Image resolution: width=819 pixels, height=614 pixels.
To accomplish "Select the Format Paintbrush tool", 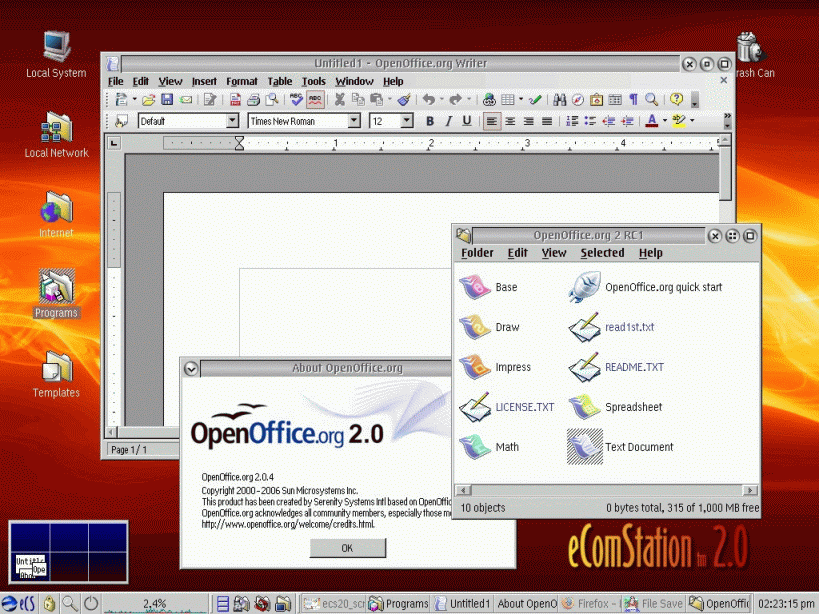I will click(x=404, y=99).
